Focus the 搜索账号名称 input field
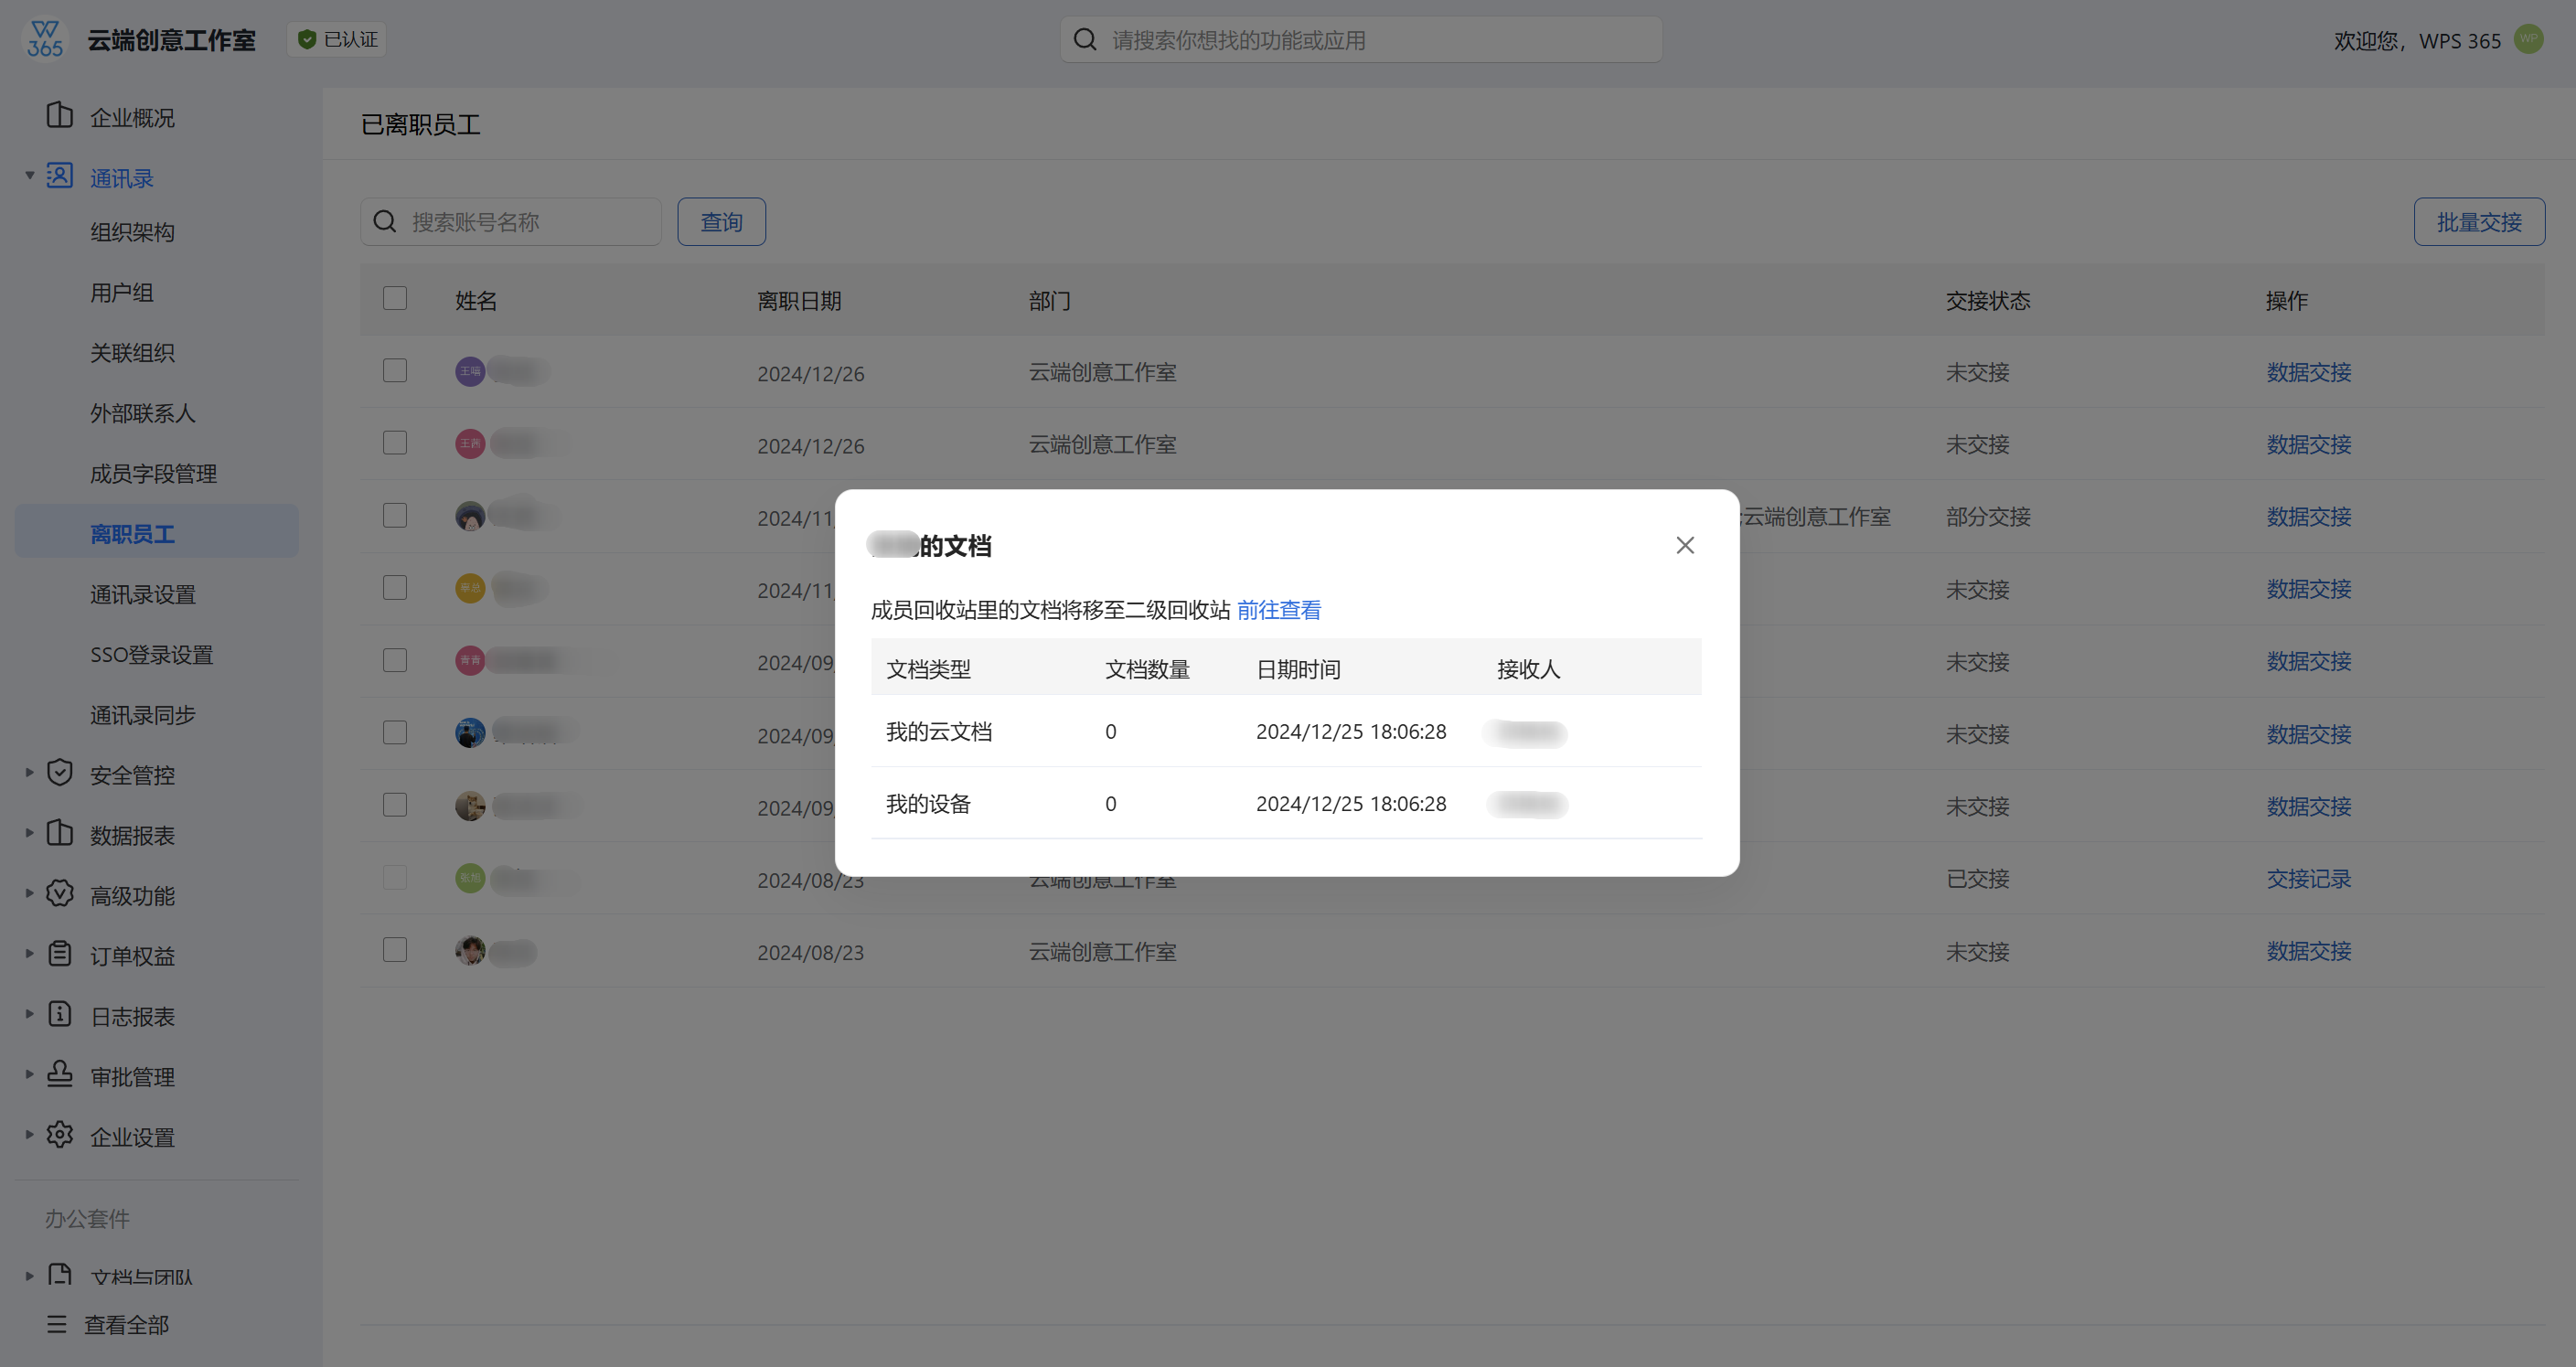The height and width of the screenshot is (1367, 2576). [x=511, y=222]
